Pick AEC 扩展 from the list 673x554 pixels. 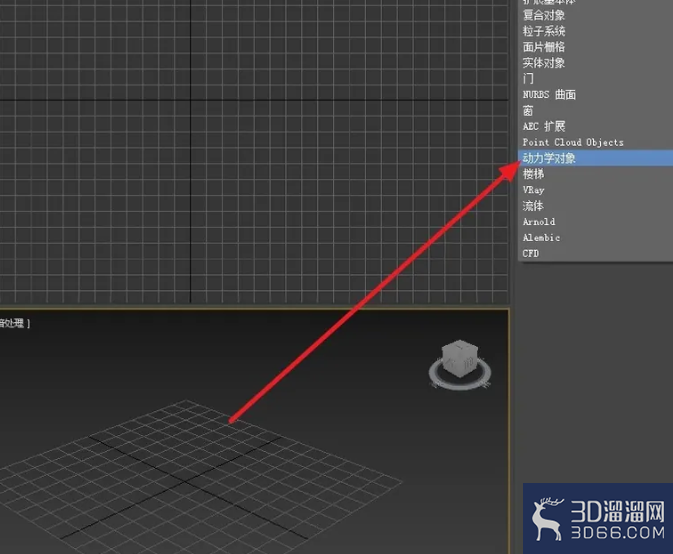point(595,127)
